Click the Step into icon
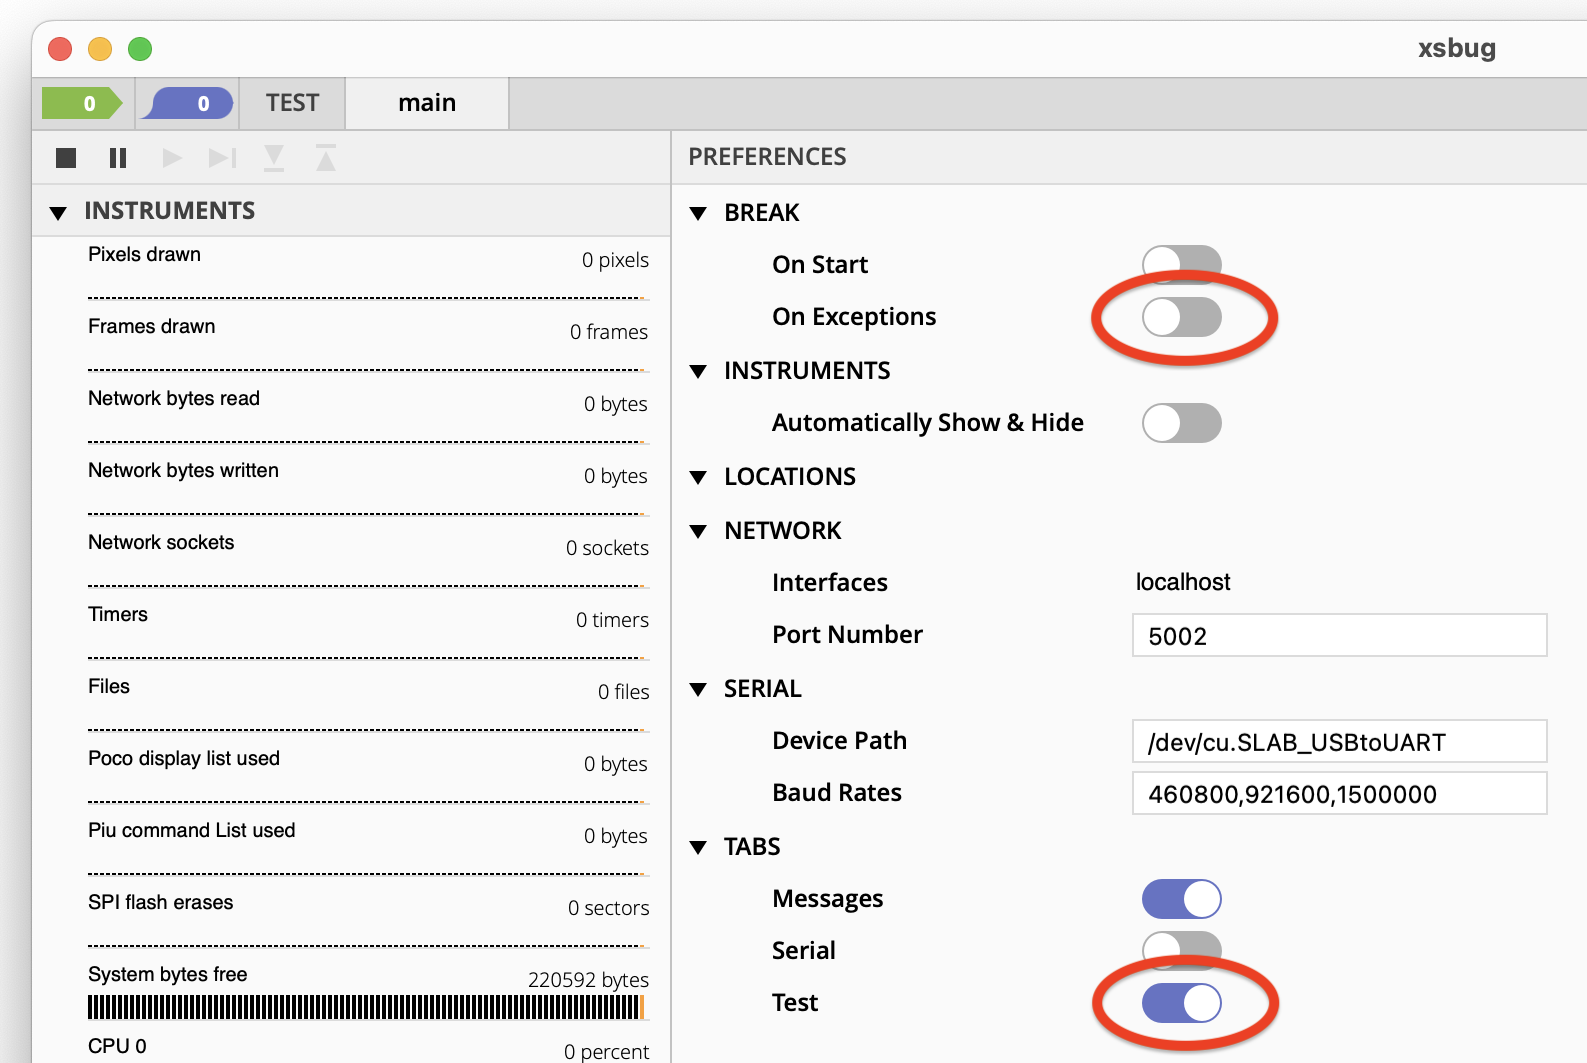The image size is (1587, 1063). pyautogui.click(x=274, y=158)
